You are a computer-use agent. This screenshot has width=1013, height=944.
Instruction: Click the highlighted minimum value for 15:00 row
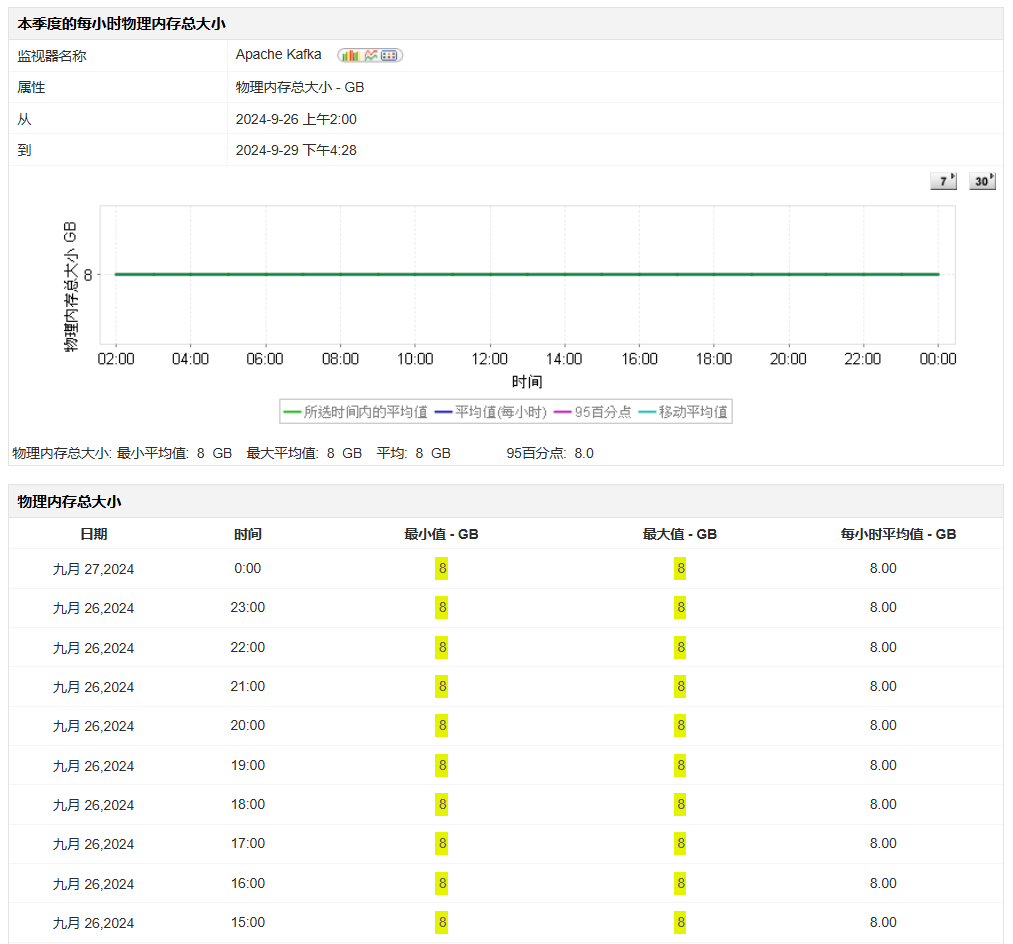point(441,923)
